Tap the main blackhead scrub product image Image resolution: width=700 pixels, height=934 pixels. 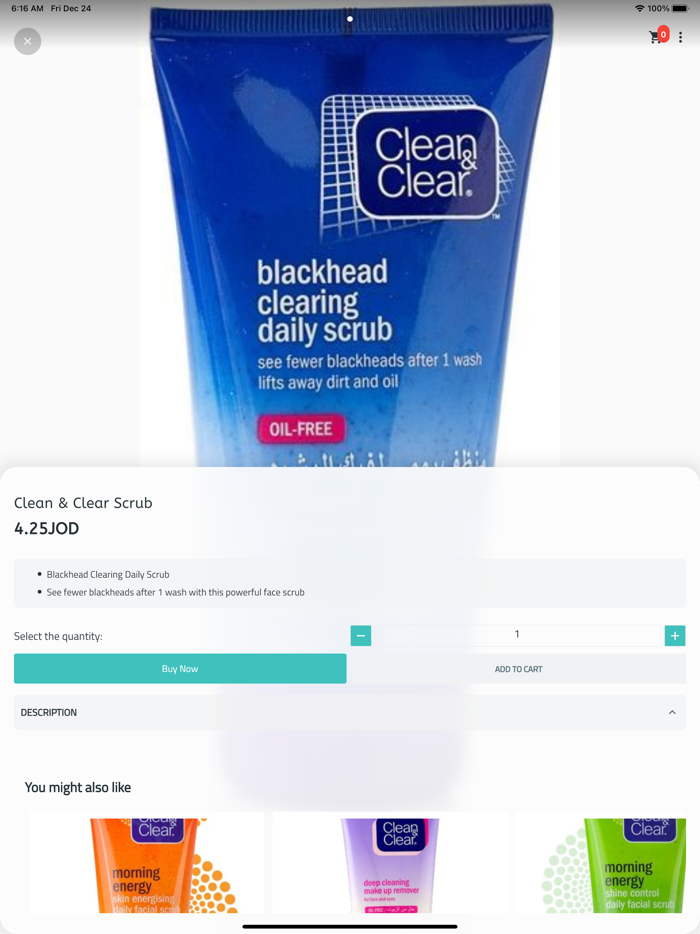coord(350,236)
